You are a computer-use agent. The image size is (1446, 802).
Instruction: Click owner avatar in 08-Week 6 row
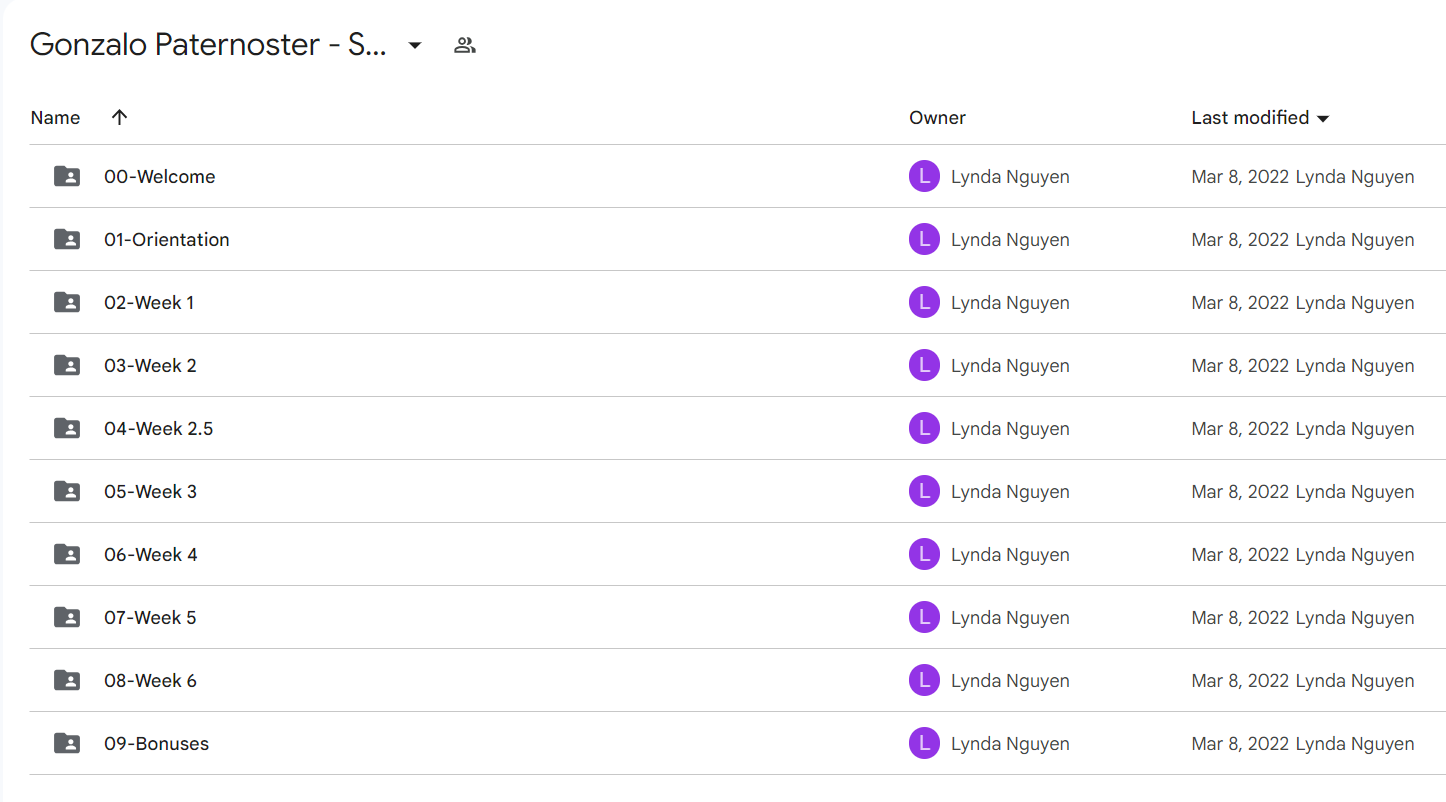(924, 680)
